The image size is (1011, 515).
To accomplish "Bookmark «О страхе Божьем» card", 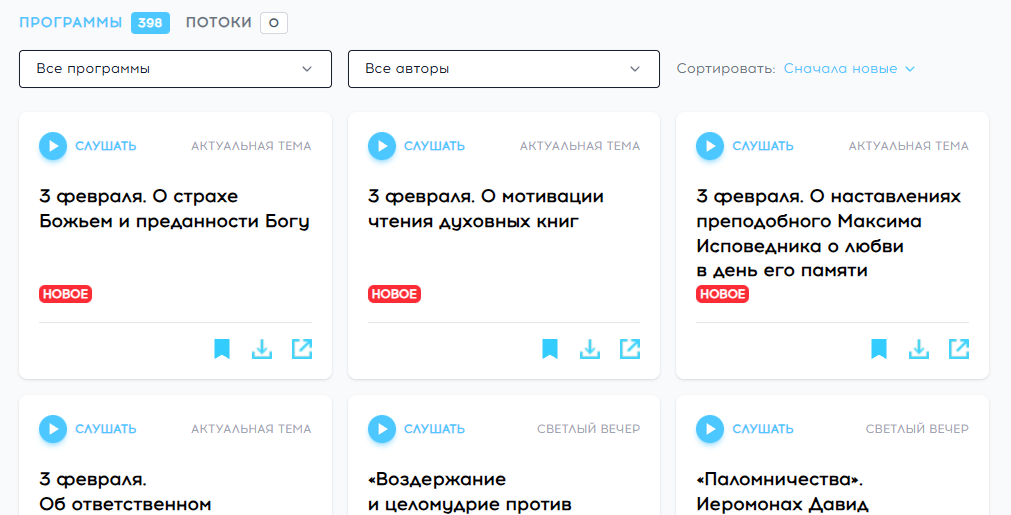I will 222,349.
